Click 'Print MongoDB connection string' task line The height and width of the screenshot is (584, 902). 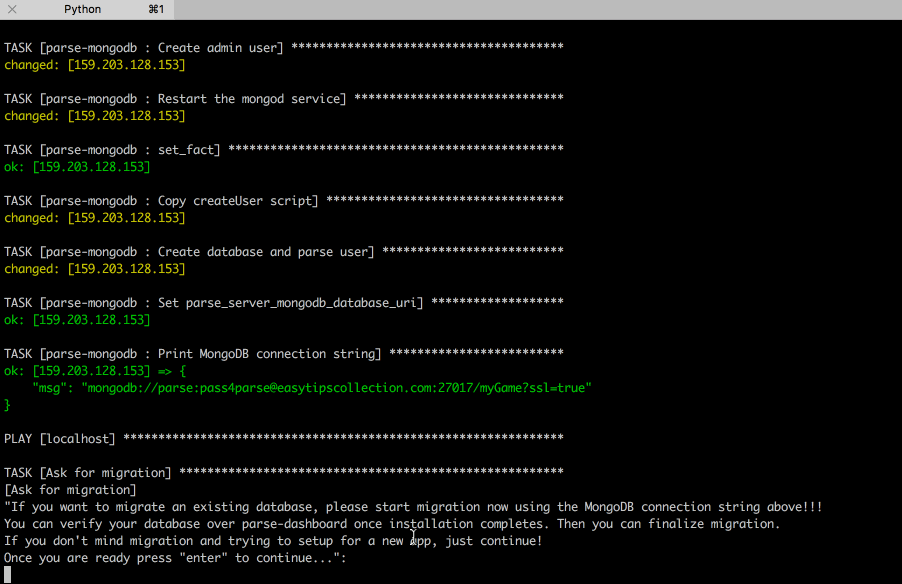click(x=193, y=353)
